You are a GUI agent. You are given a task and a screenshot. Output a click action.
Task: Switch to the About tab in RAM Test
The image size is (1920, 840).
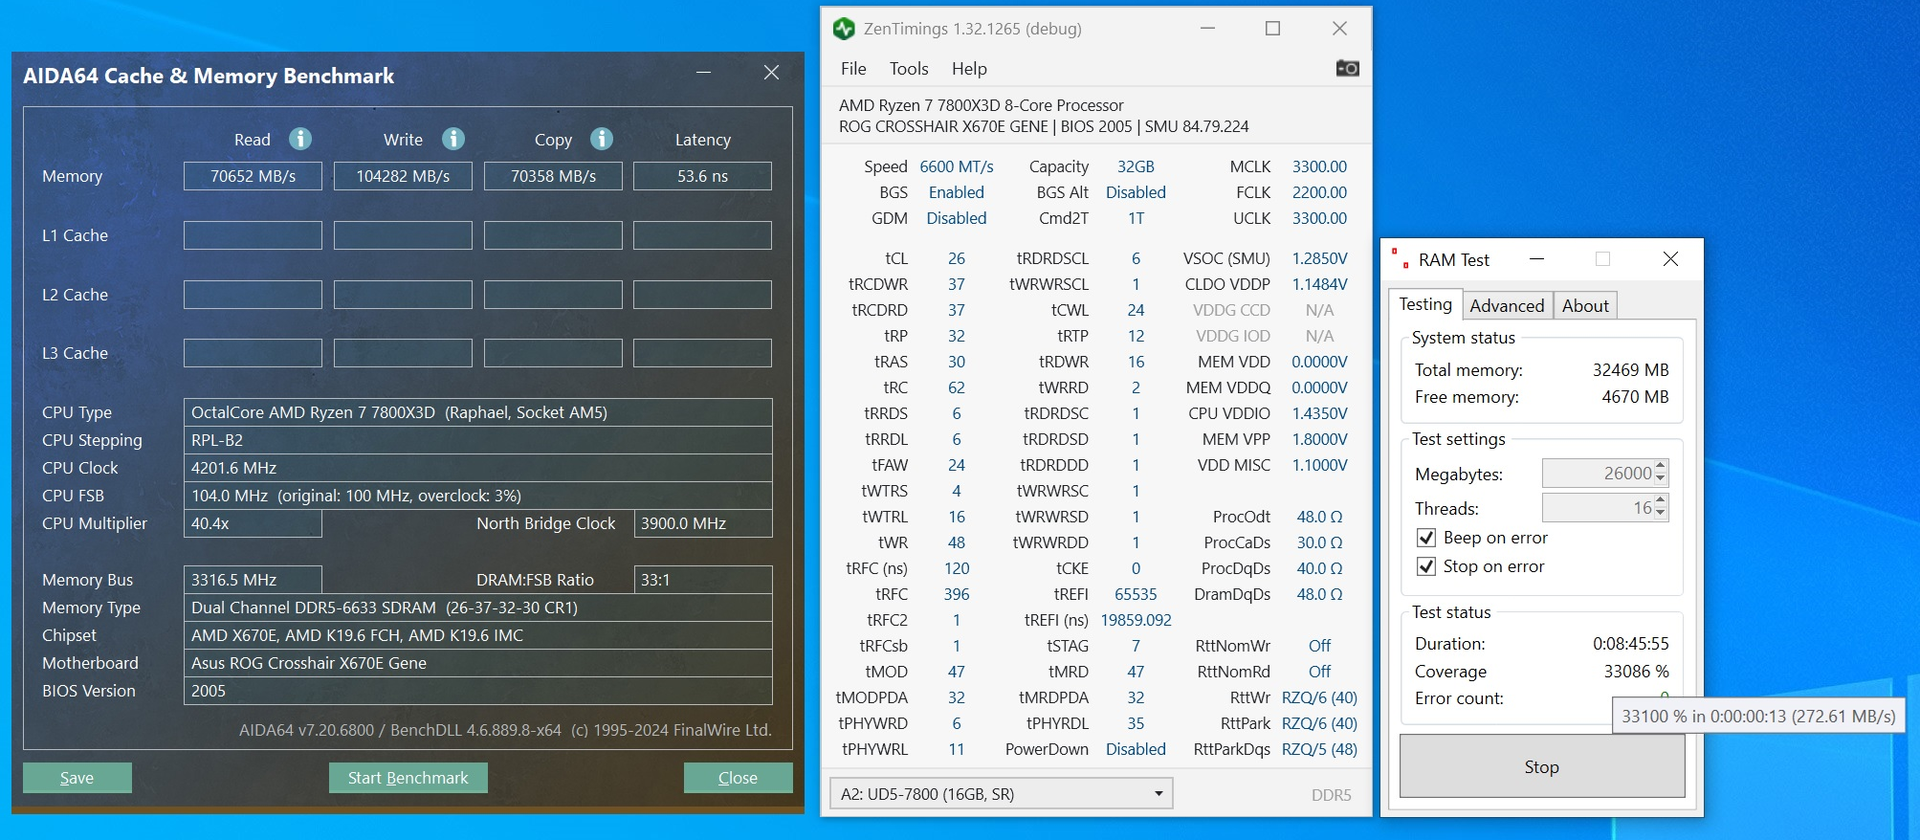click(1585, 306)
